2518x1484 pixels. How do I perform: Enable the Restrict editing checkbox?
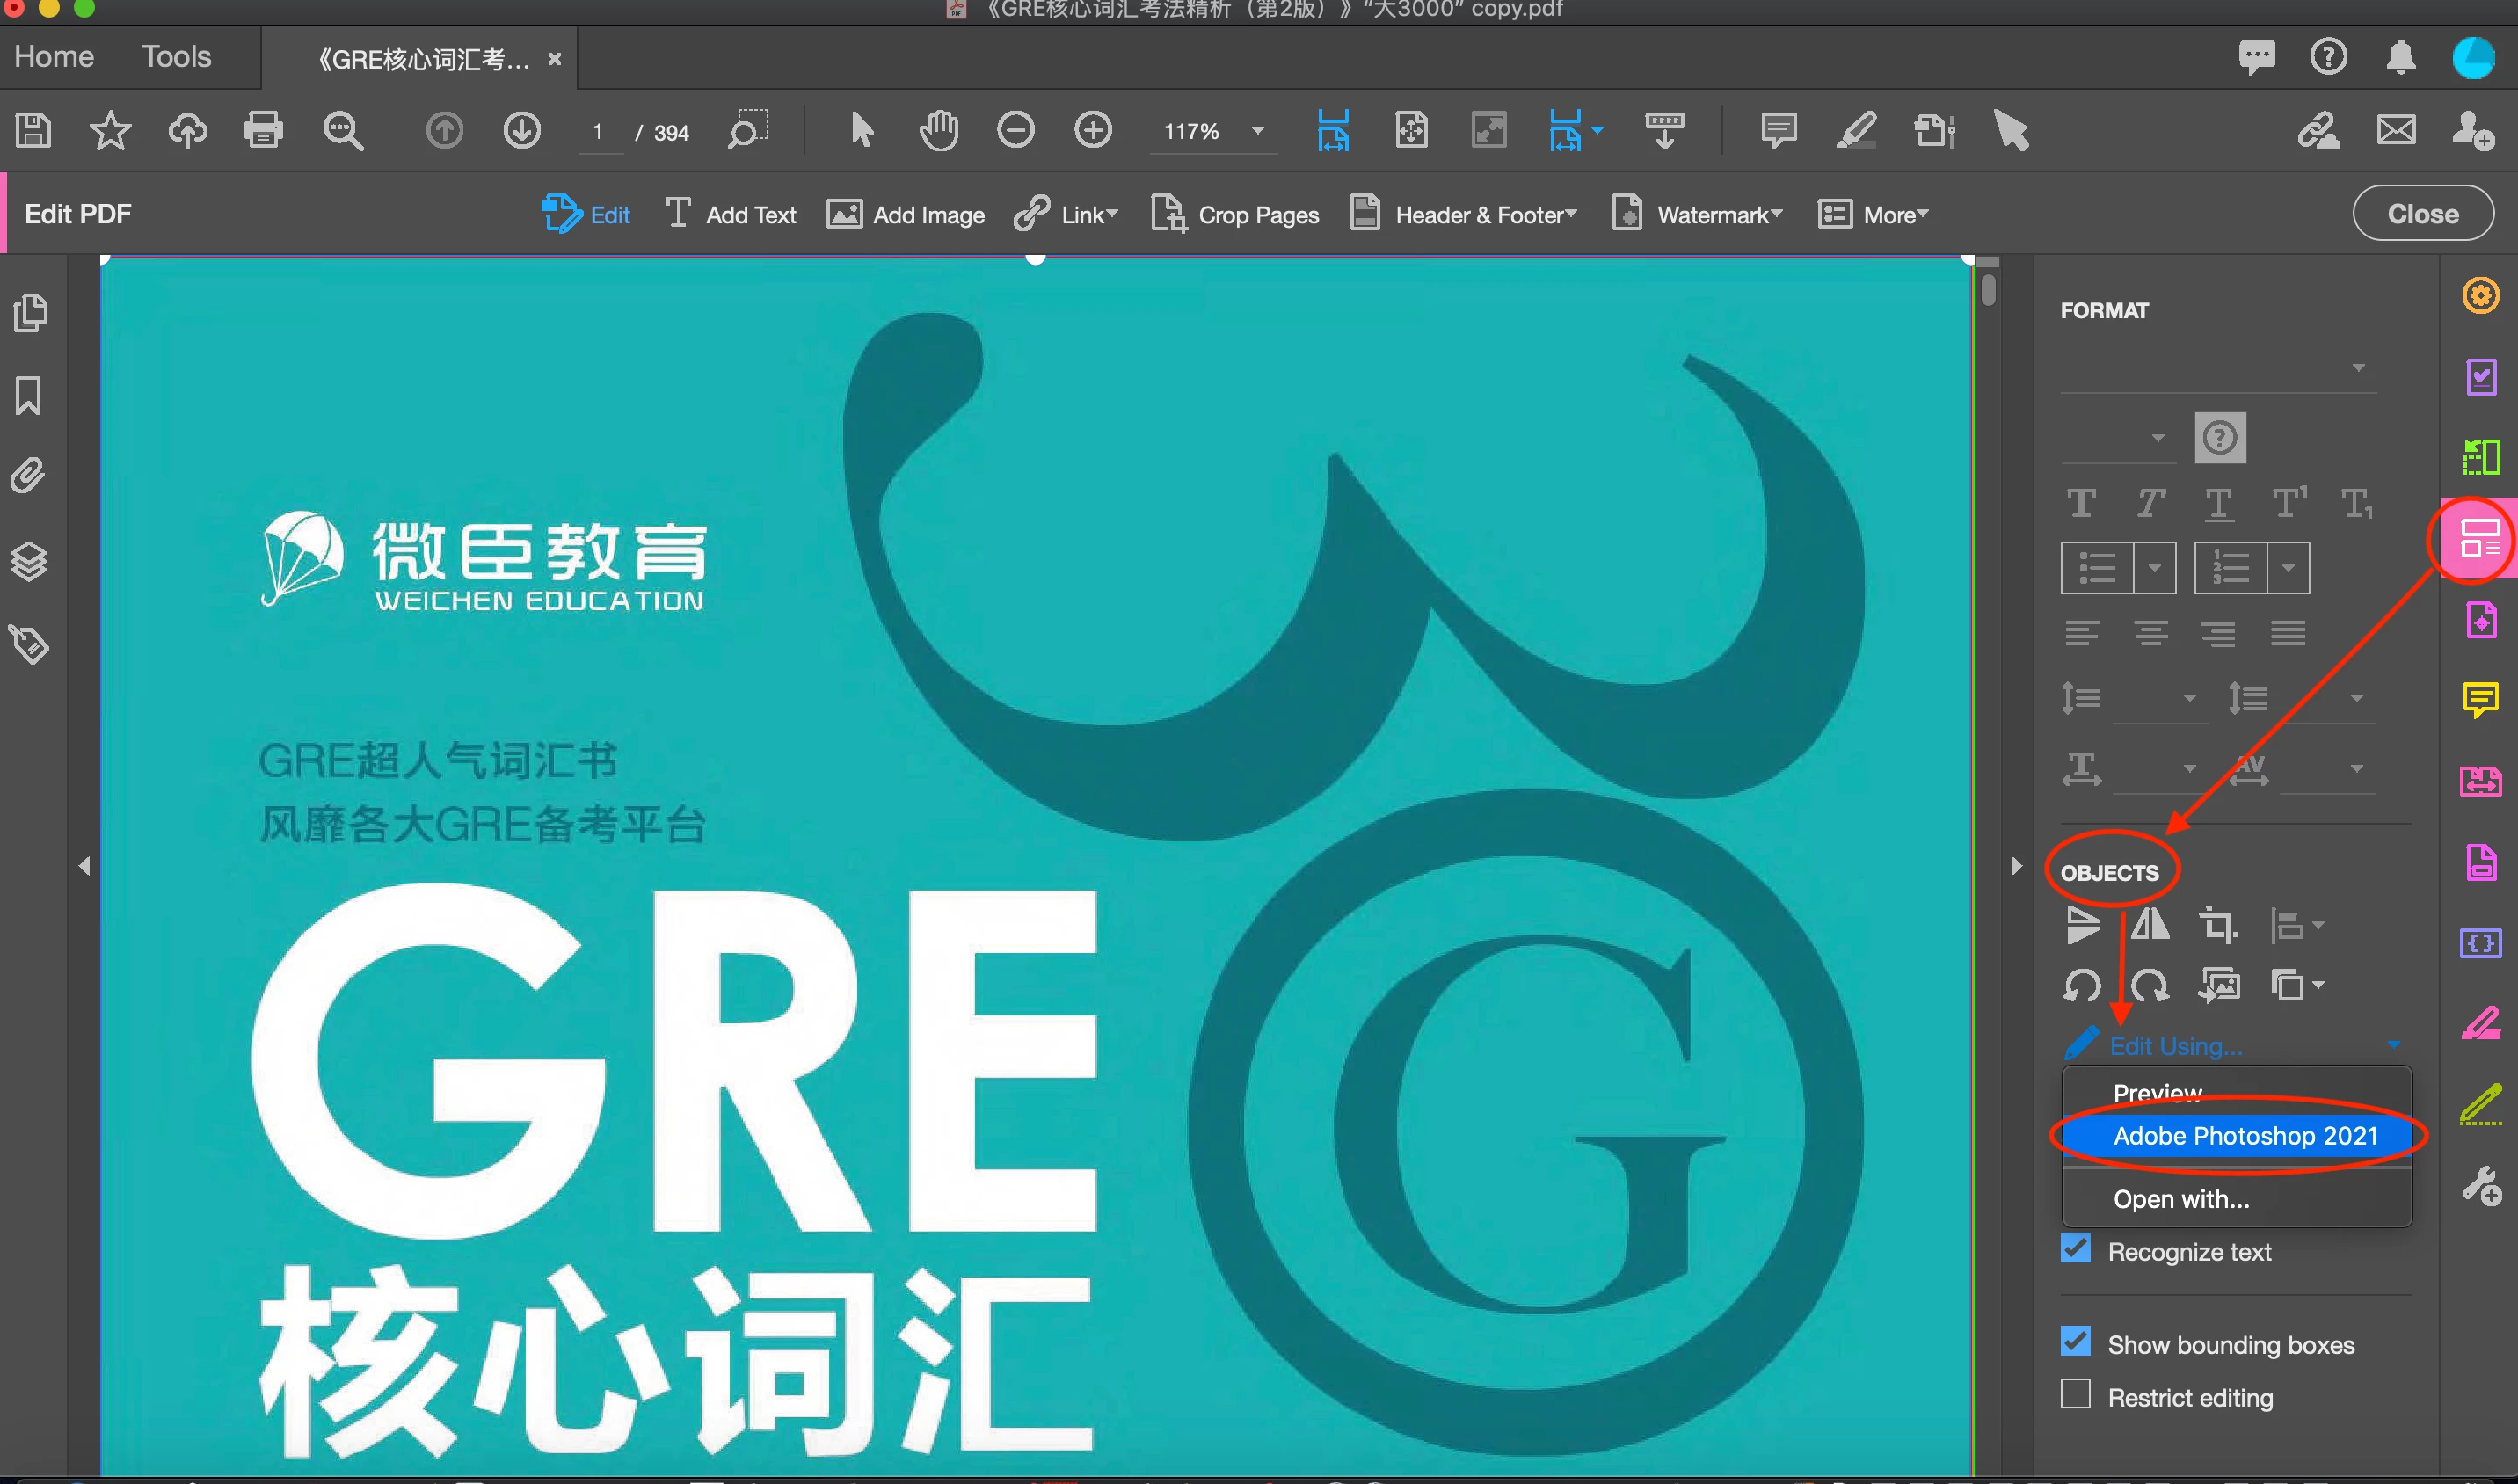pyautogui.click(x=2076, y=1395)
